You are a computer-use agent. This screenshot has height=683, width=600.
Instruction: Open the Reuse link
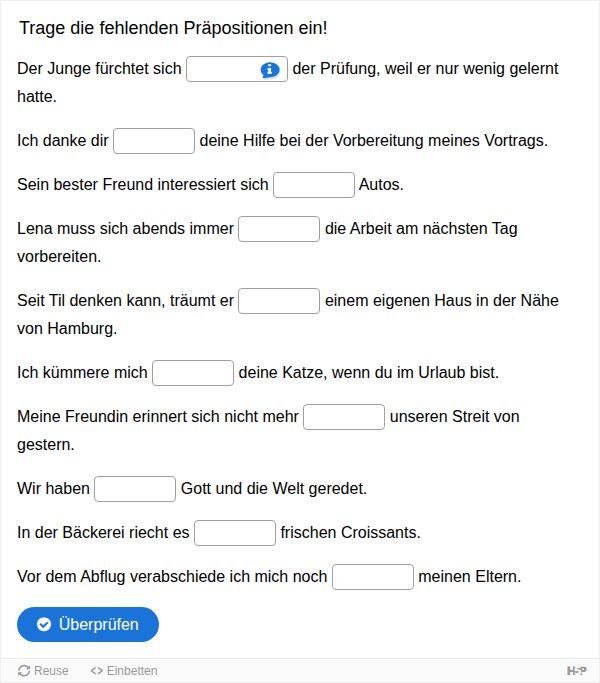[x=43, y=671]
